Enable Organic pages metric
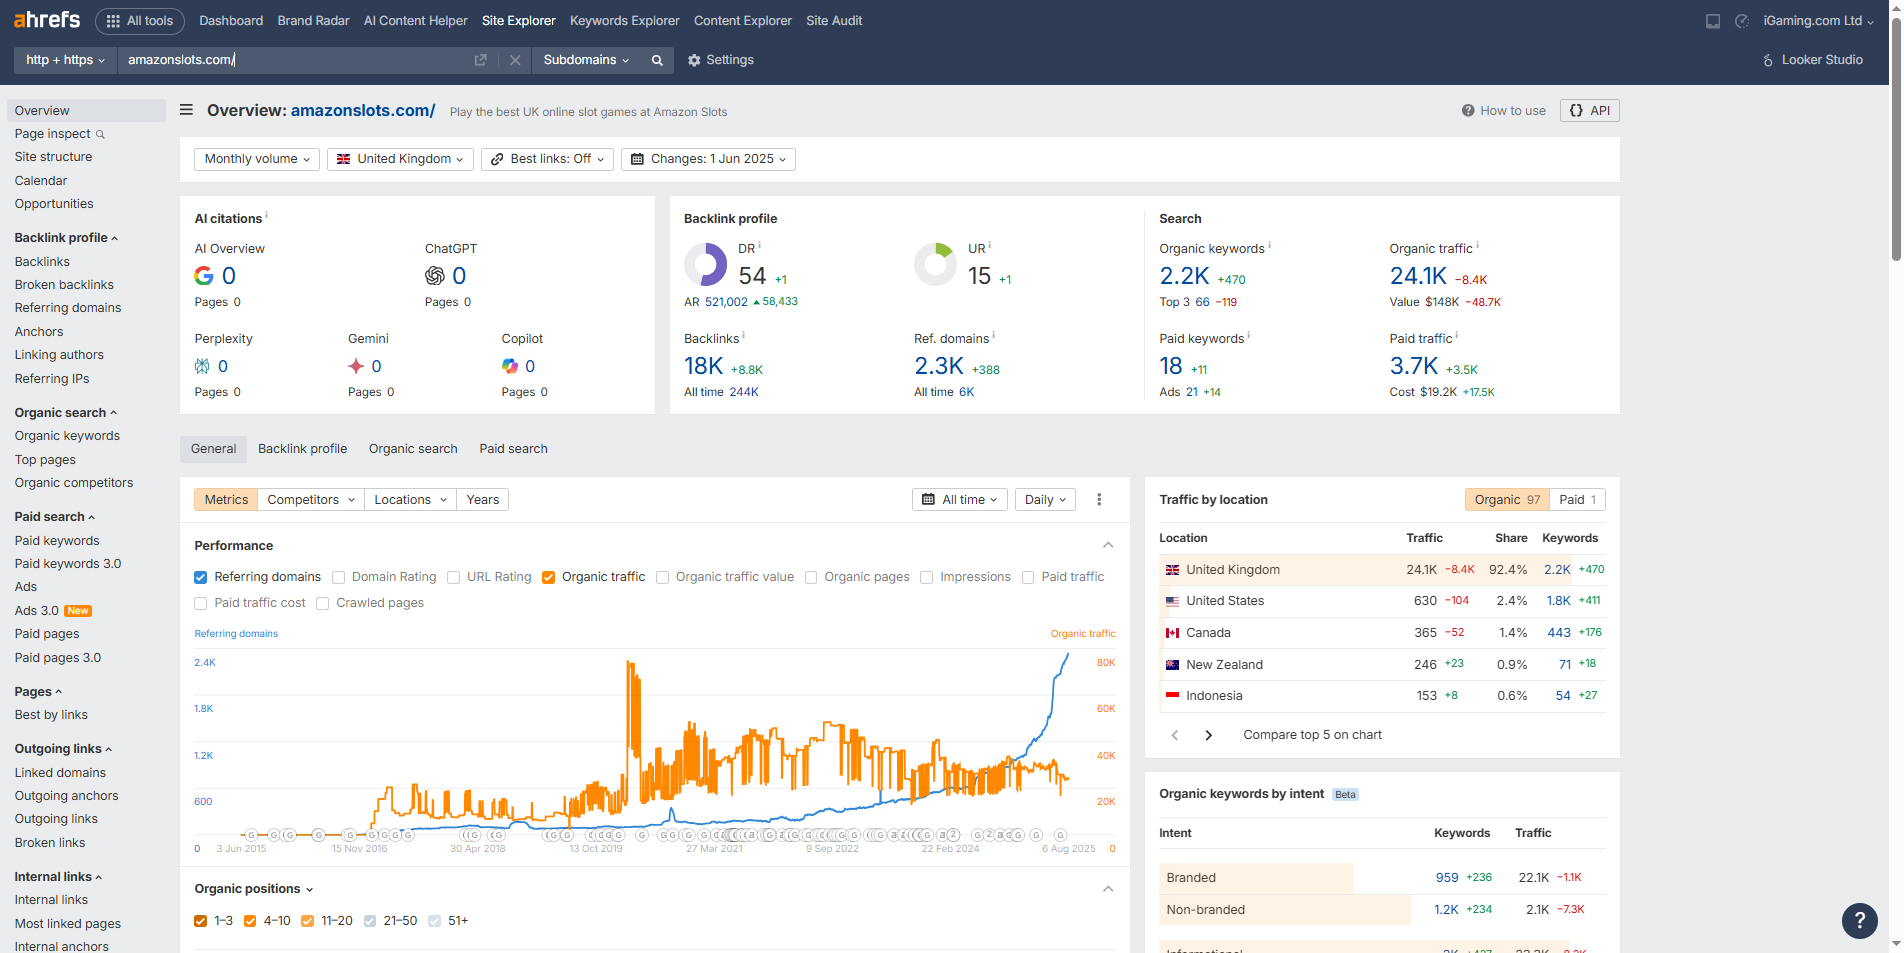 pyautogui.click(x=811, y=577)
